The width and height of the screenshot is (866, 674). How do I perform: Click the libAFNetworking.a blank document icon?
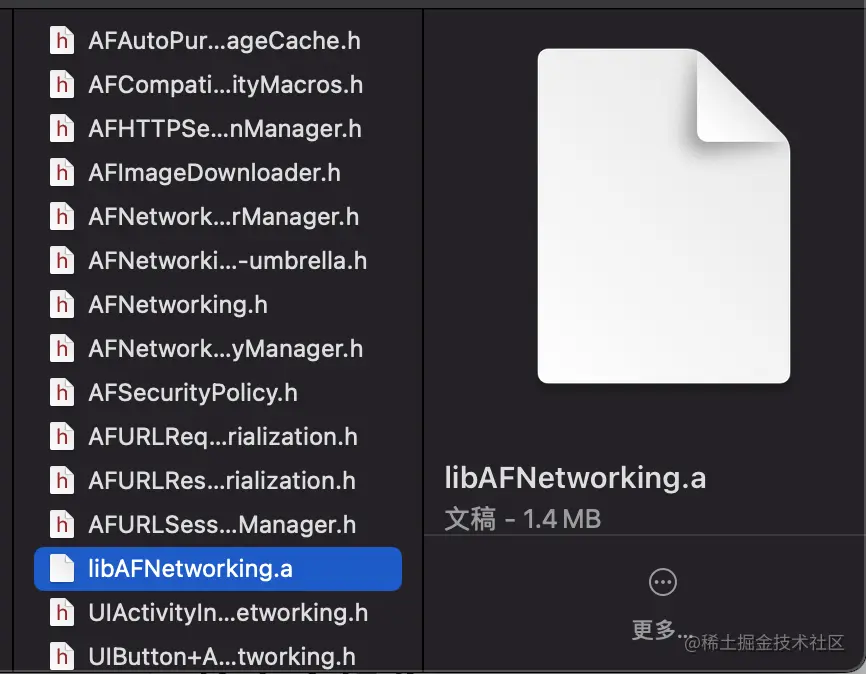coord(62,569)
